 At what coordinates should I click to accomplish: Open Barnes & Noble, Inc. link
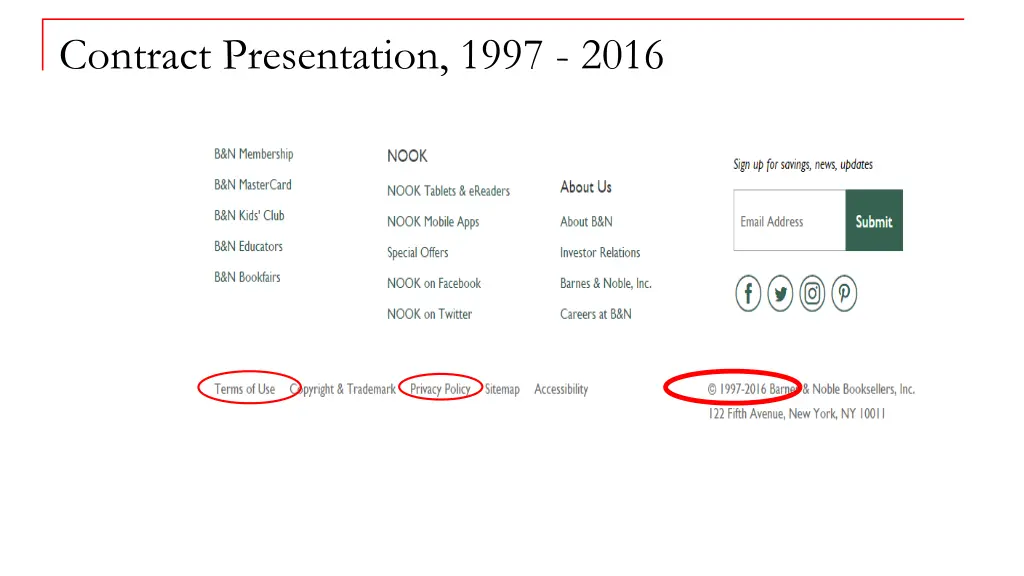pos(605,283)
